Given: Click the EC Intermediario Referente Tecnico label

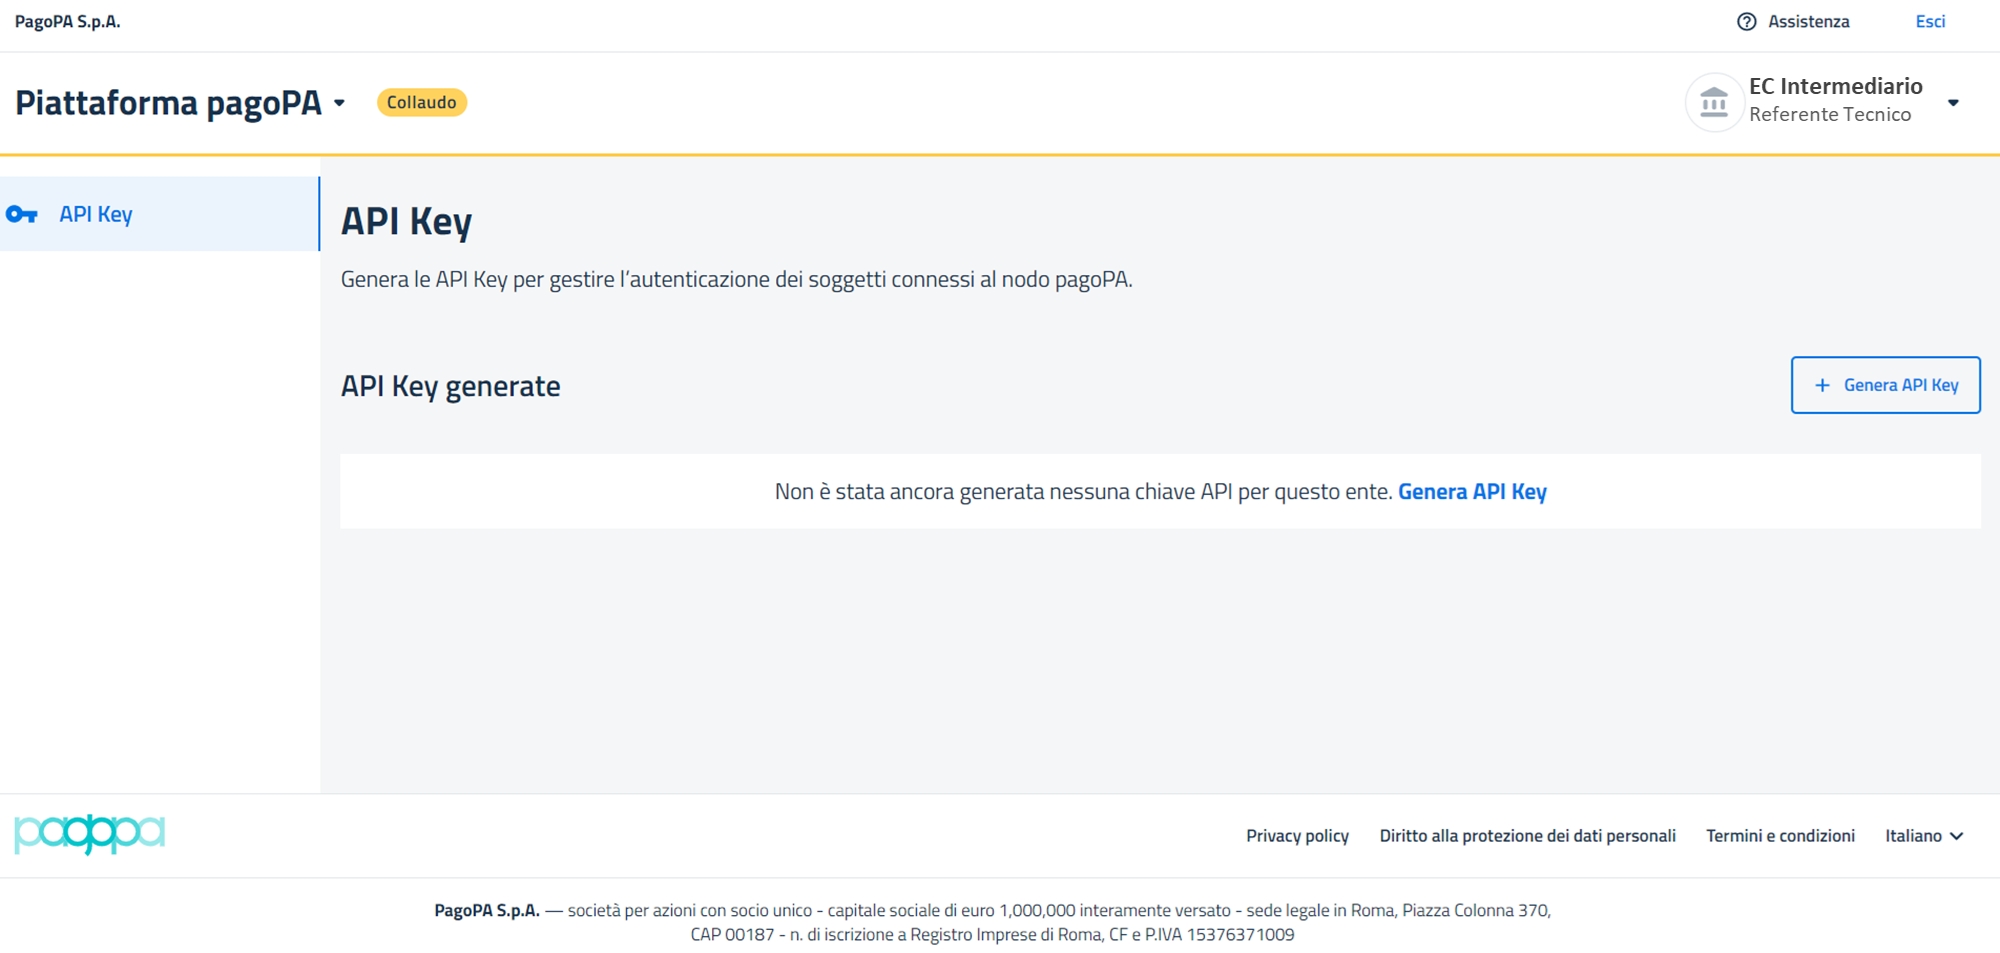Looking at the screenshot, I should (x=1835, y=100).
